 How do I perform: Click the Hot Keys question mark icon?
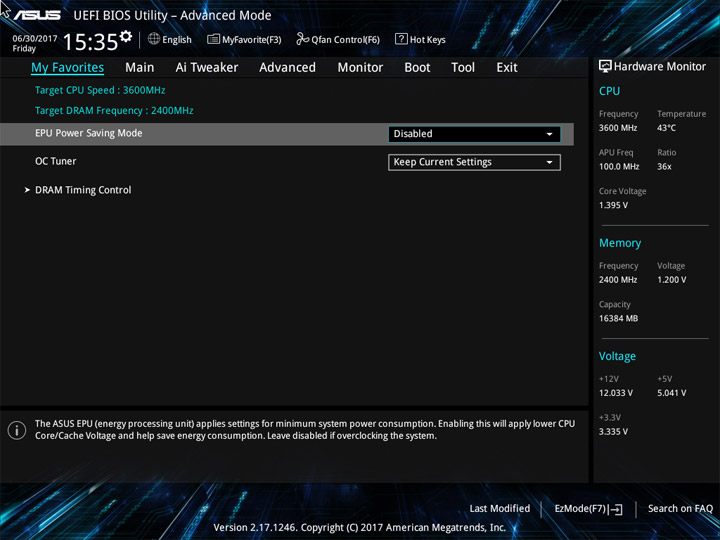pos(401,39)
